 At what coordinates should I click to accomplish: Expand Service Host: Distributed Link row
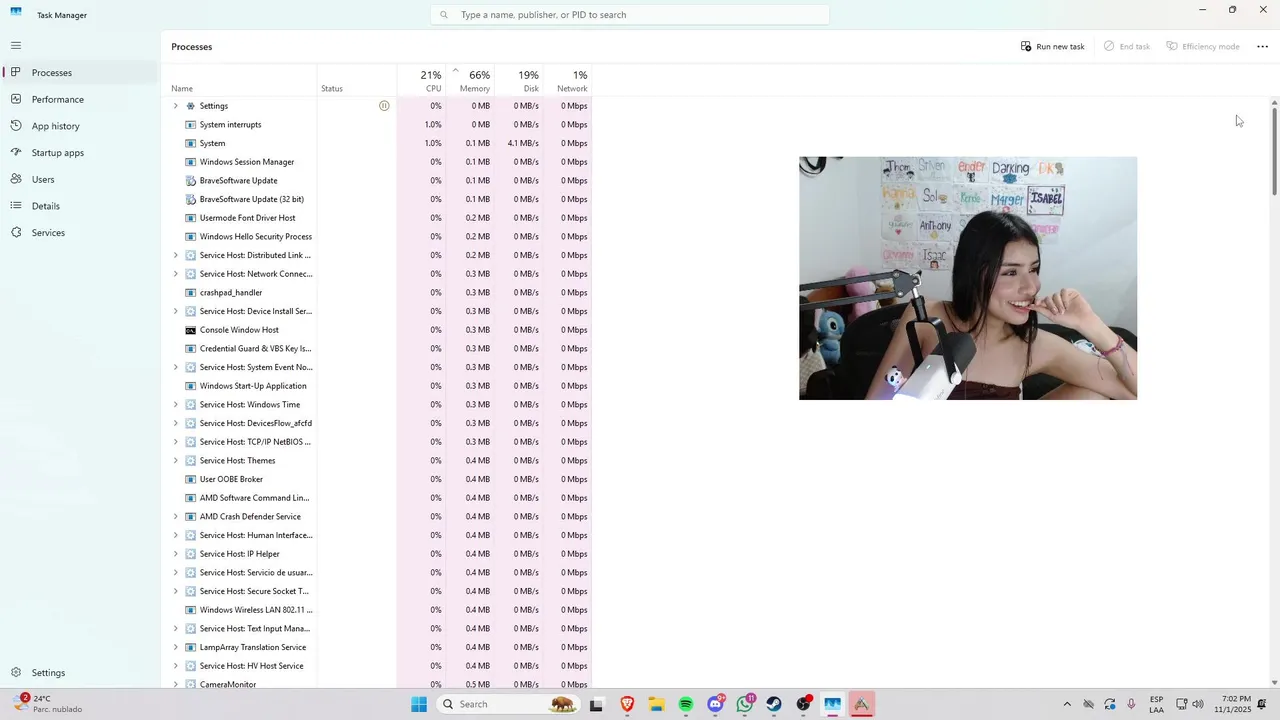(x=176, y=255)
